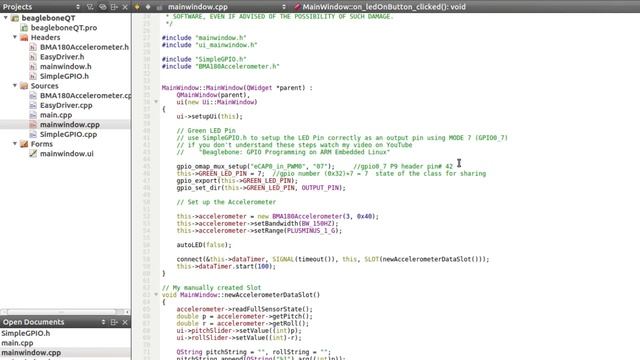This screenshot has width=640, height=360.
Task: Click the setBandwidth(BW_150HZ) line
Action: point(258,223)
